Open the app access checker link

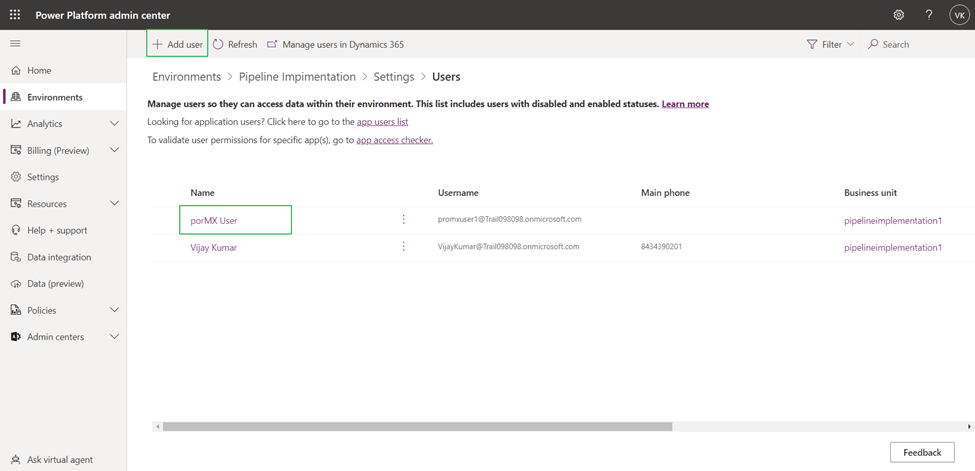(x=394, y=140)
